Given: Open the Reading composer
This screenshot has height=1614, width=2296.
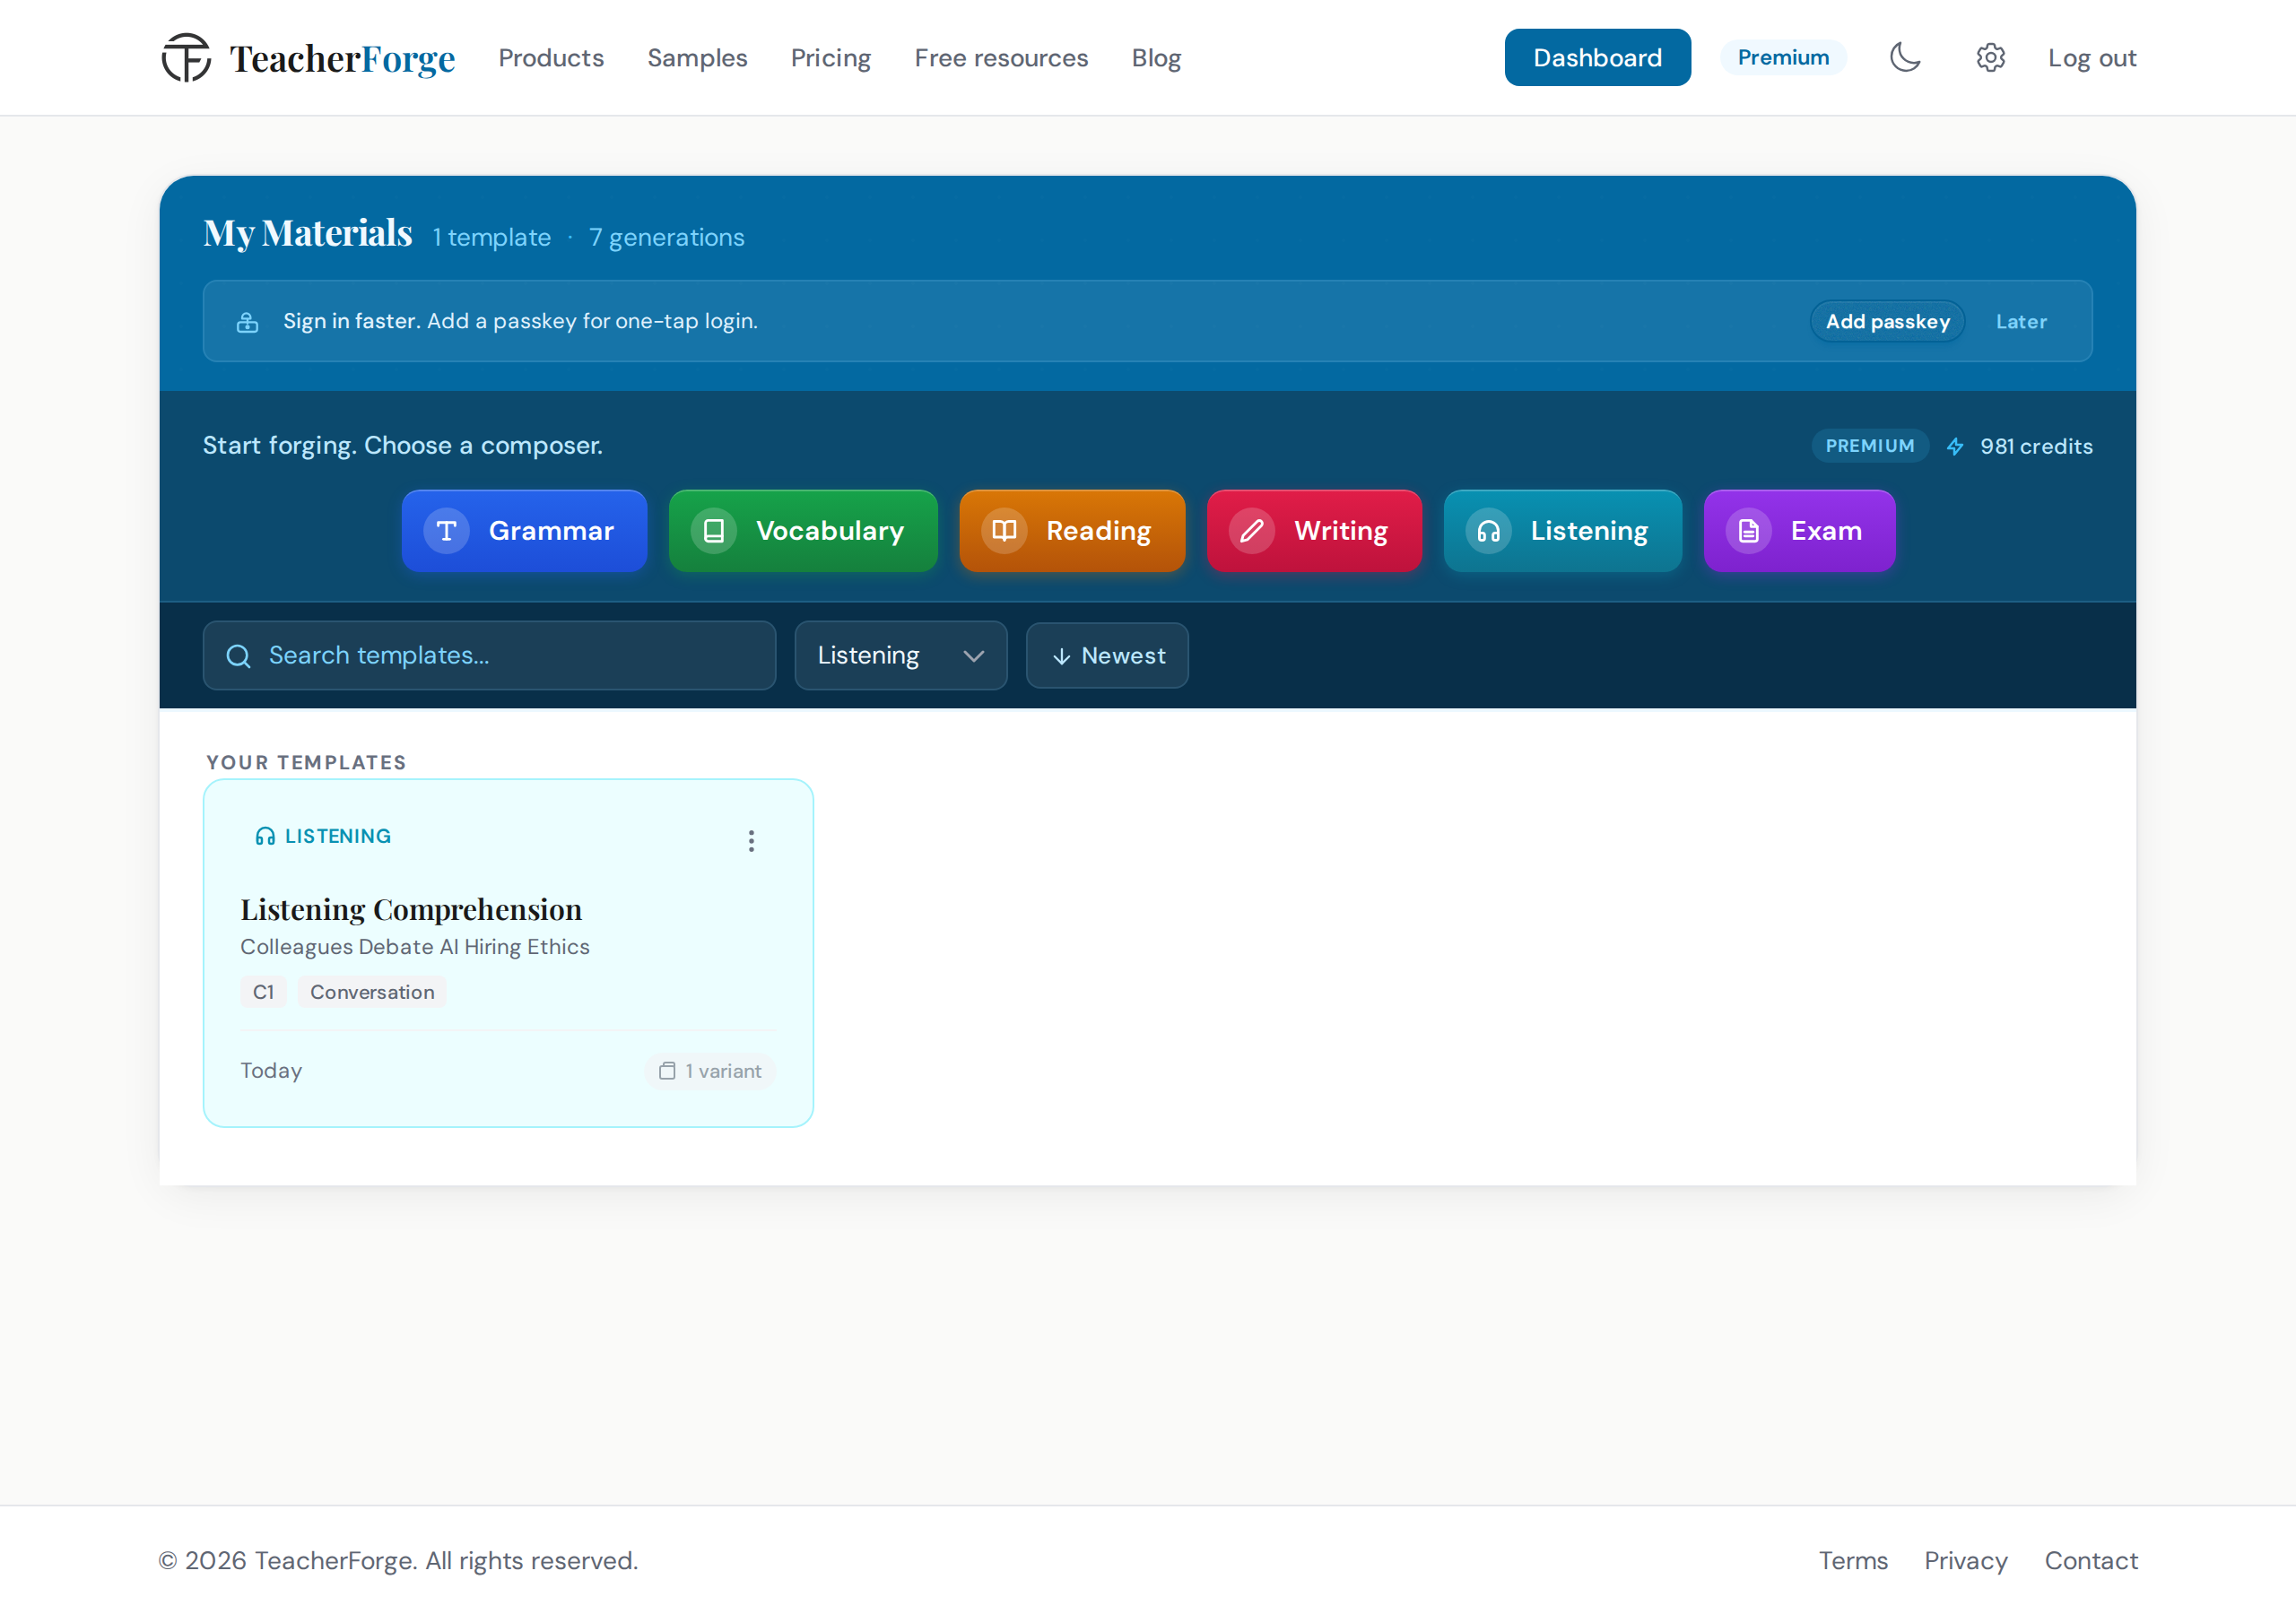Looking at the screenshot, I should (x=1072, y=531).
